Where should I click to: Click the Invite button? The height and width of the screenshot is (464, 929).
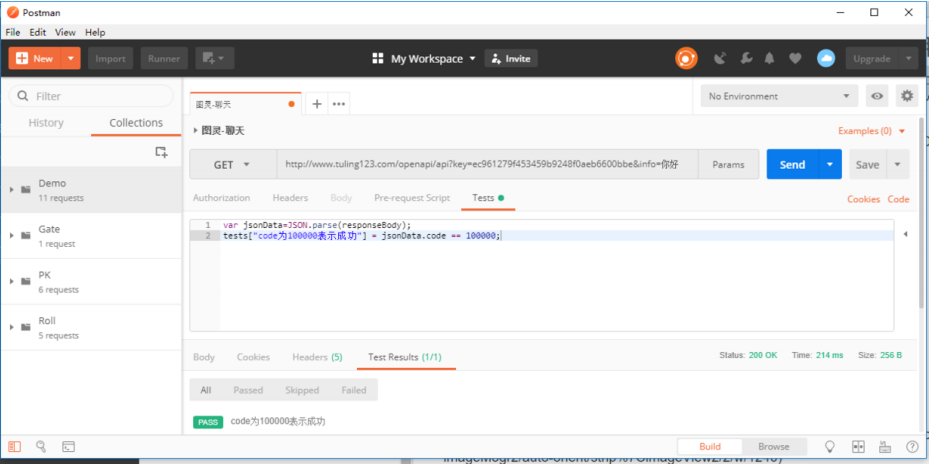click(511, 58)
